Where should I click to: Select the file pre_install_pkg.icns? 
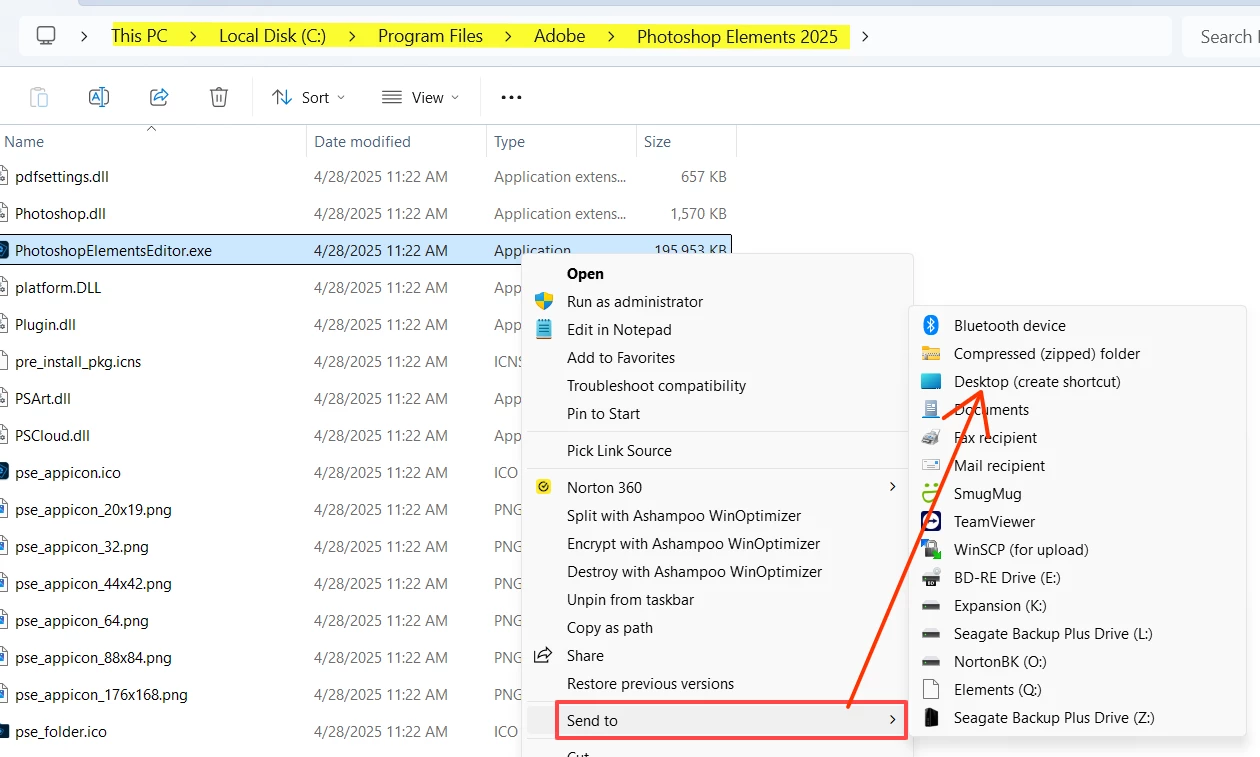point(78,361)
